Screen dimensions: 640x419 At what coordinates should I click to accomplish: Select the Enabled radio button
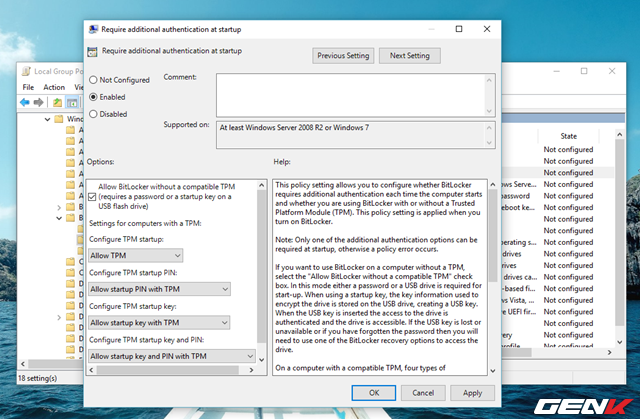[x=93, y=97]
